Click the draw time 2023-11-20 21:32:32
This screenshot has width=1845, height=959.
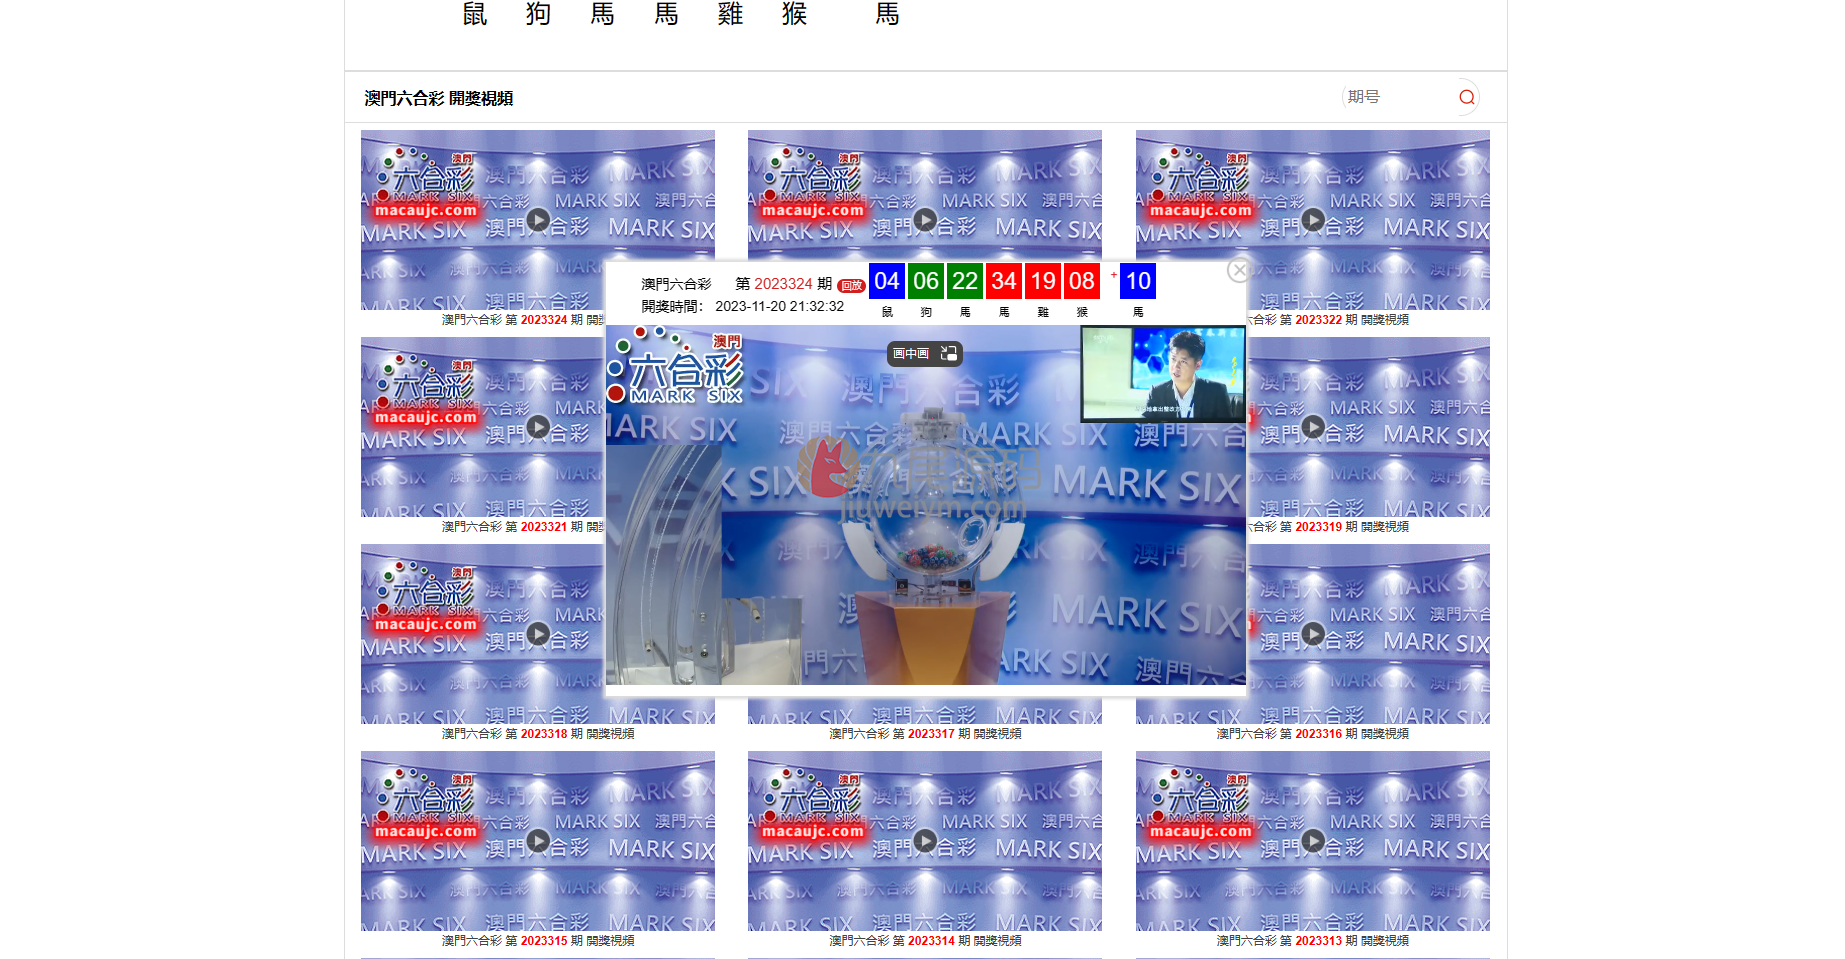(780, 306)
